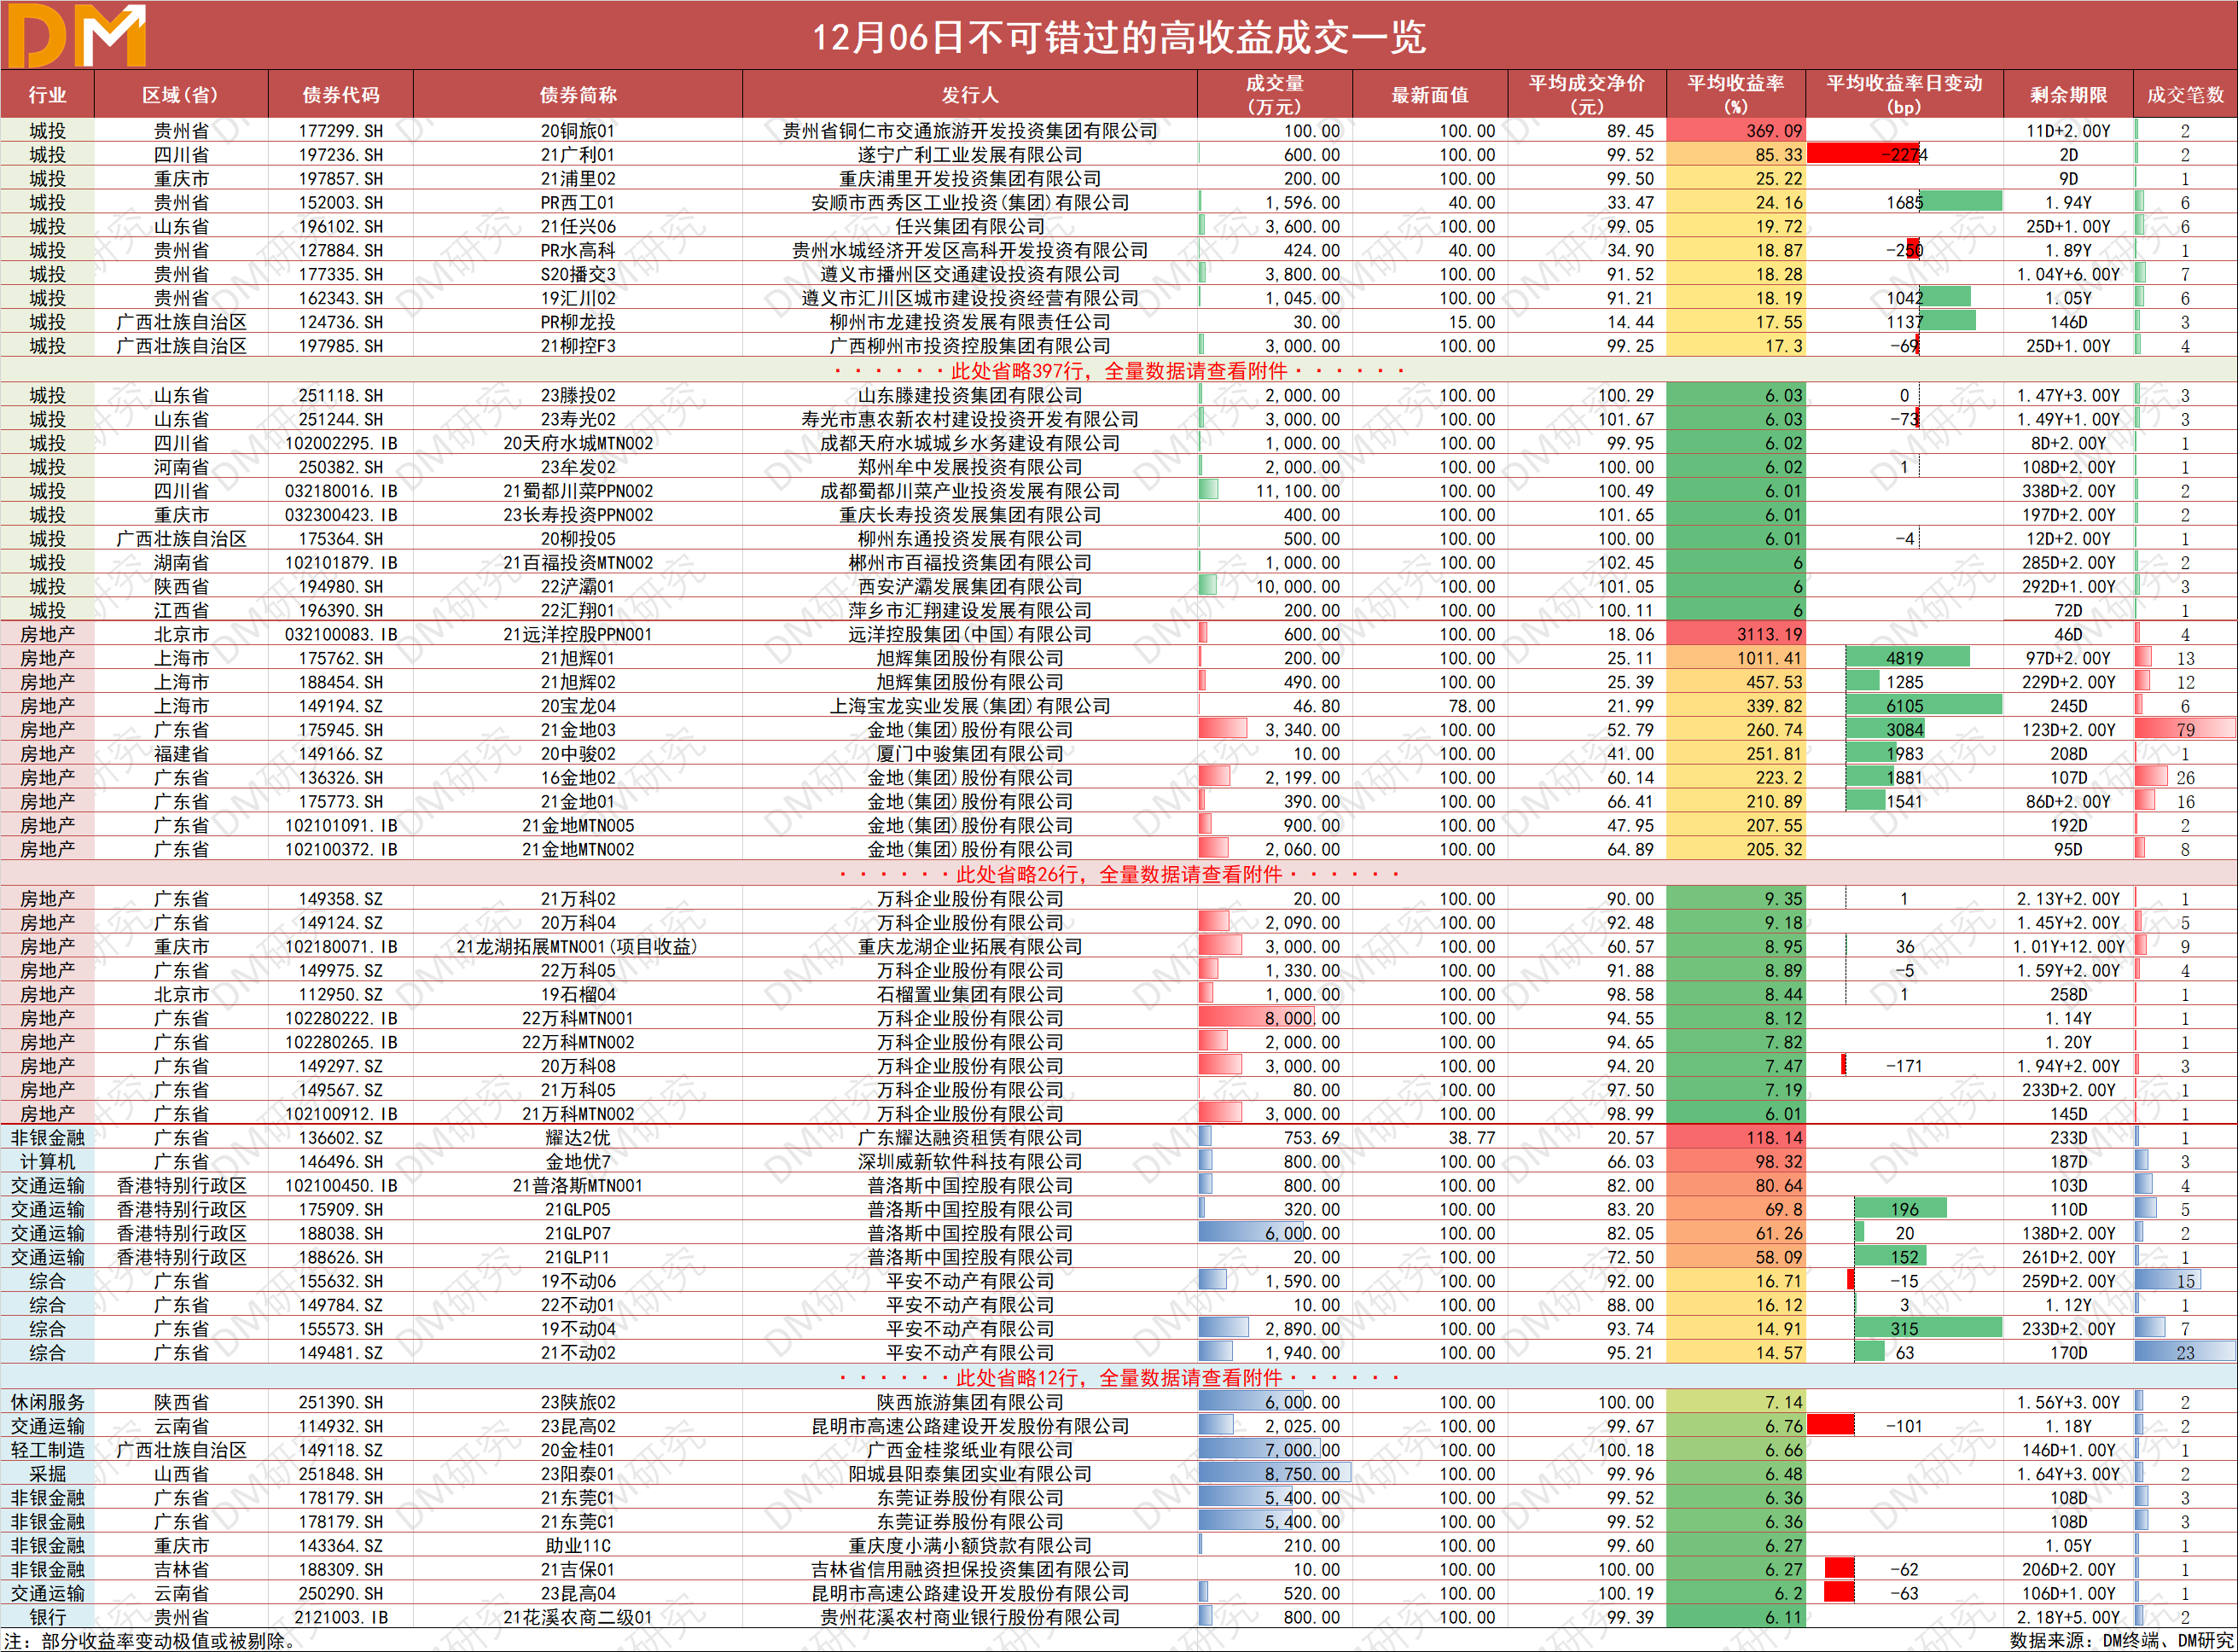2238x1652 pixels.
Task: Click bond code 177299.SH
Action: (341, 131)
